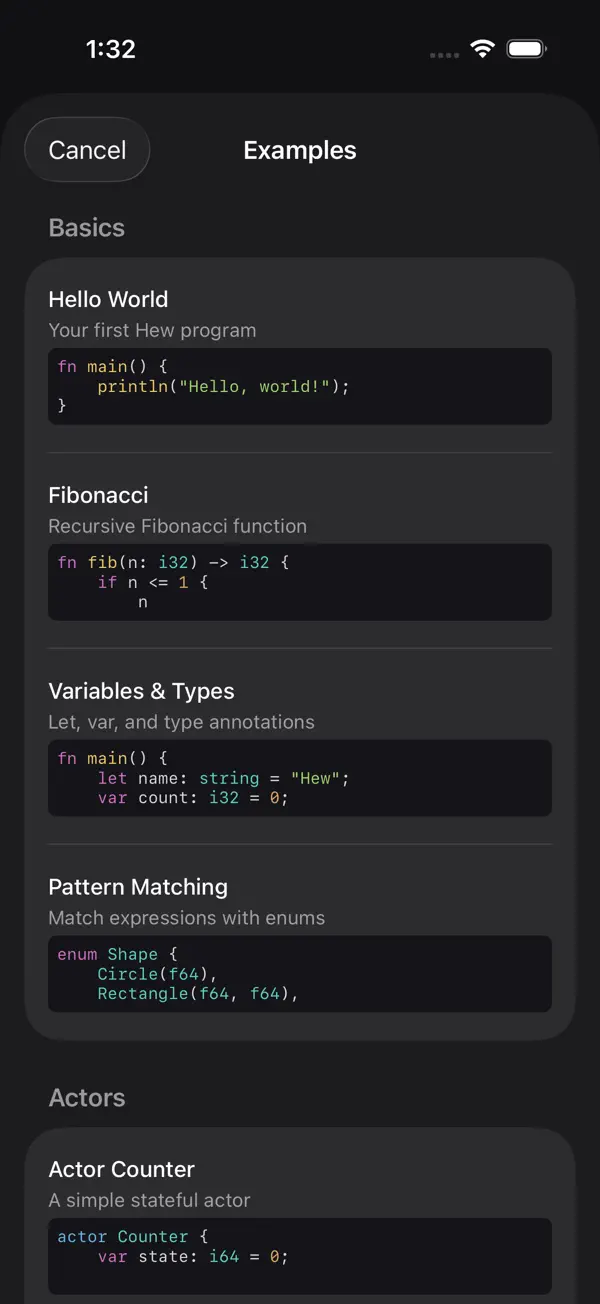Click the cellular signal dots icon
600x1304 pixels.
[x=444, y=55]
